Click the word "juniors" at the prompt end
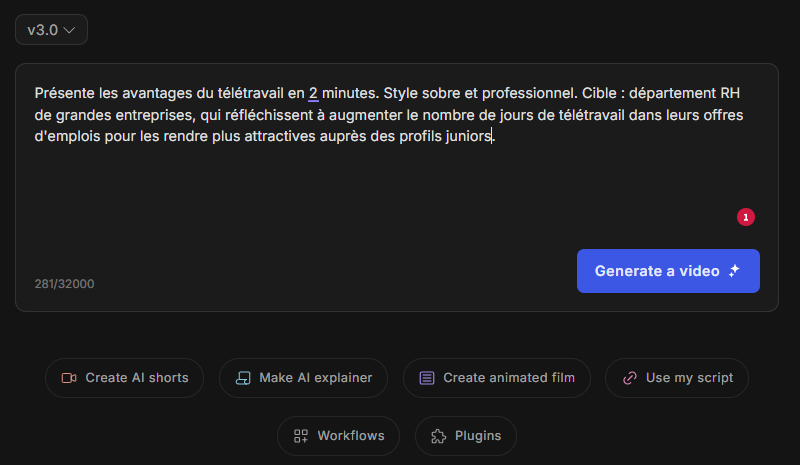 point(468,136)
